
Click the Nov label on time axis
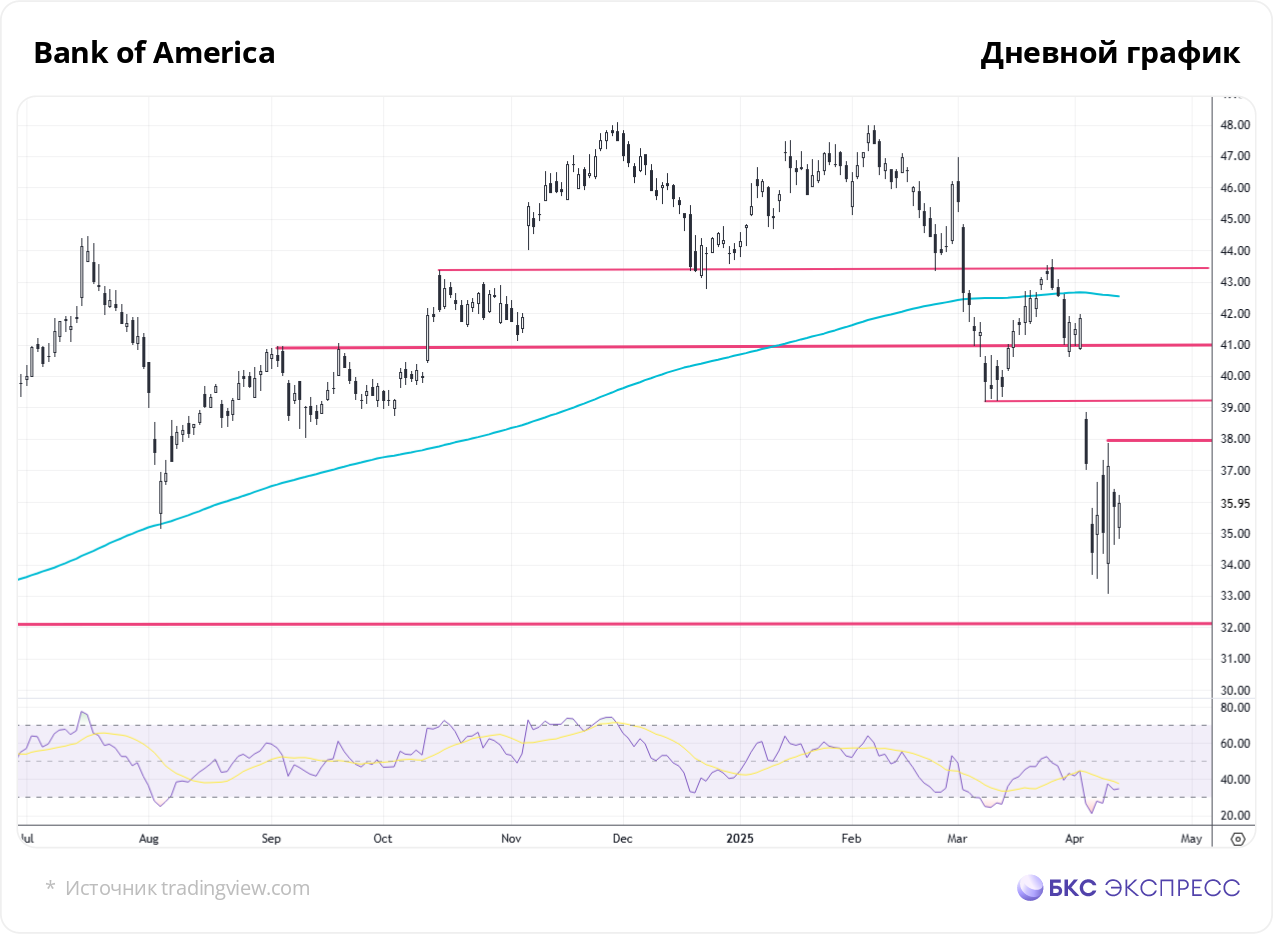(x=510, y=839)
